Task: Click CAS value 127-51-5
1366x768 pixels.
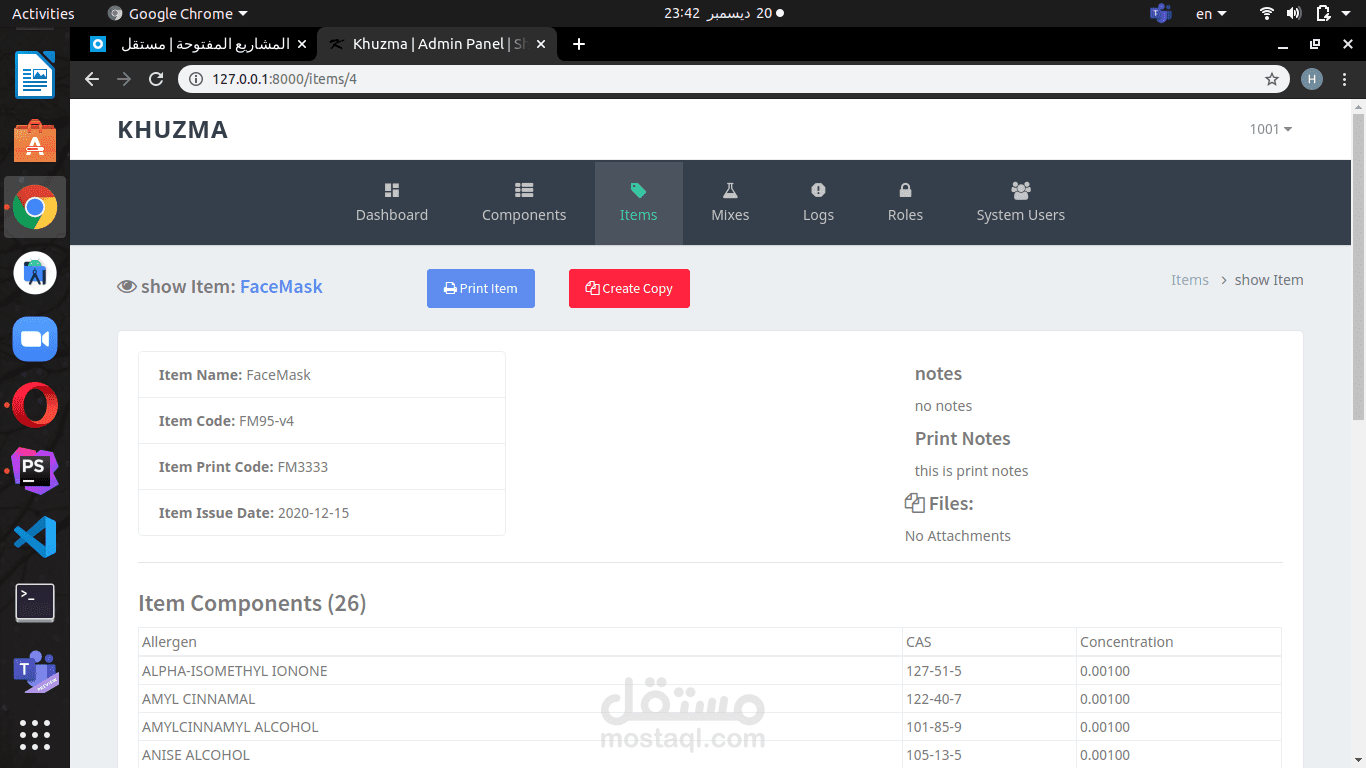Action: (933, 671)
